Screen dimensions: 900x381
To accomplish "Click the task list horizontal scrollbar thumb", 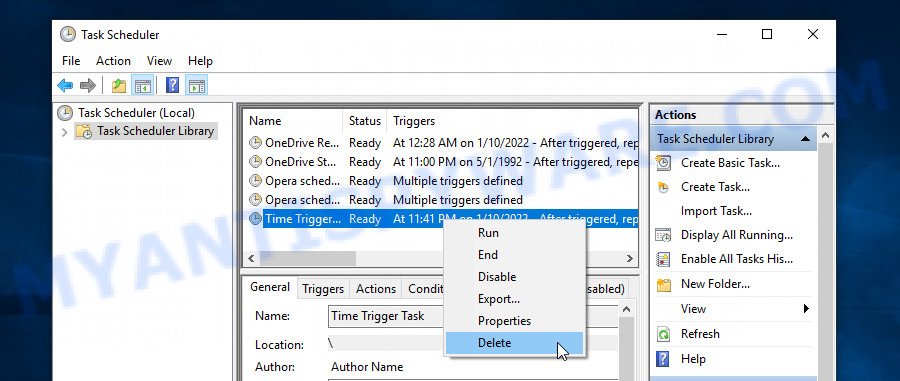I will coord(308,259).
